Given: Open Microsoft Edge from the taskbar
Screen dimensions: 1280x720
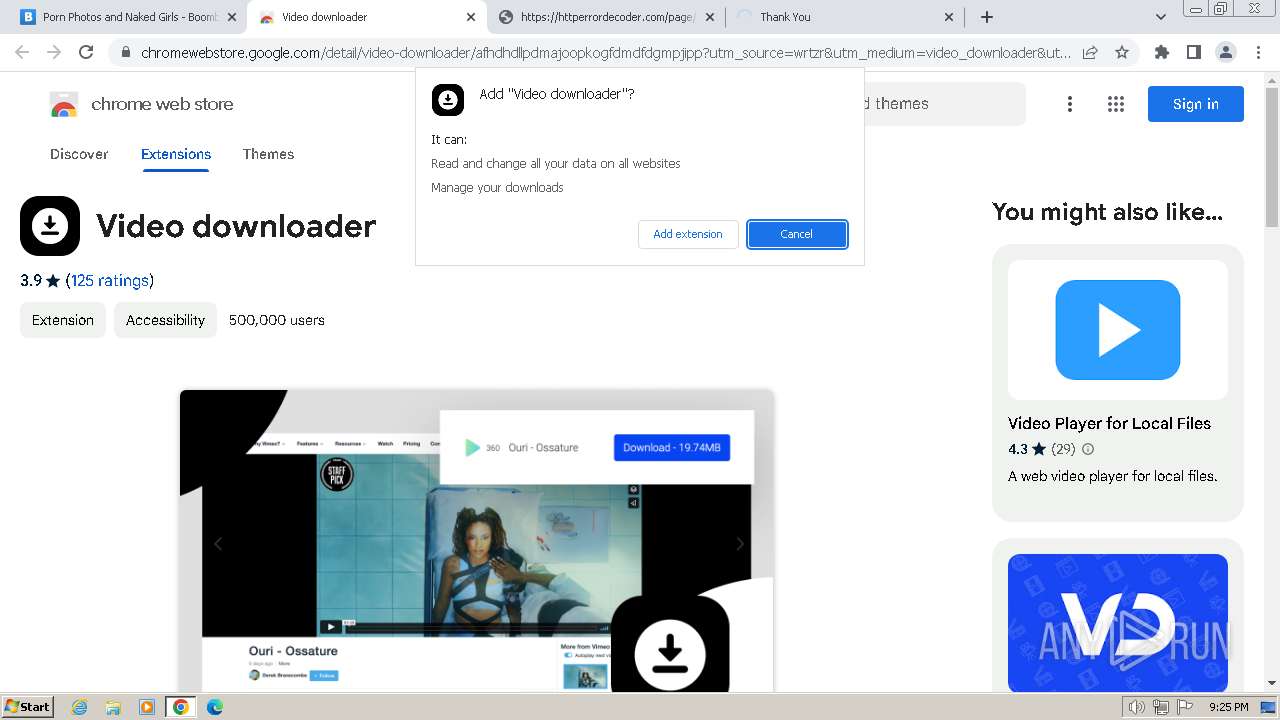Looking at the screenshot, I should (x=215, y=707).
